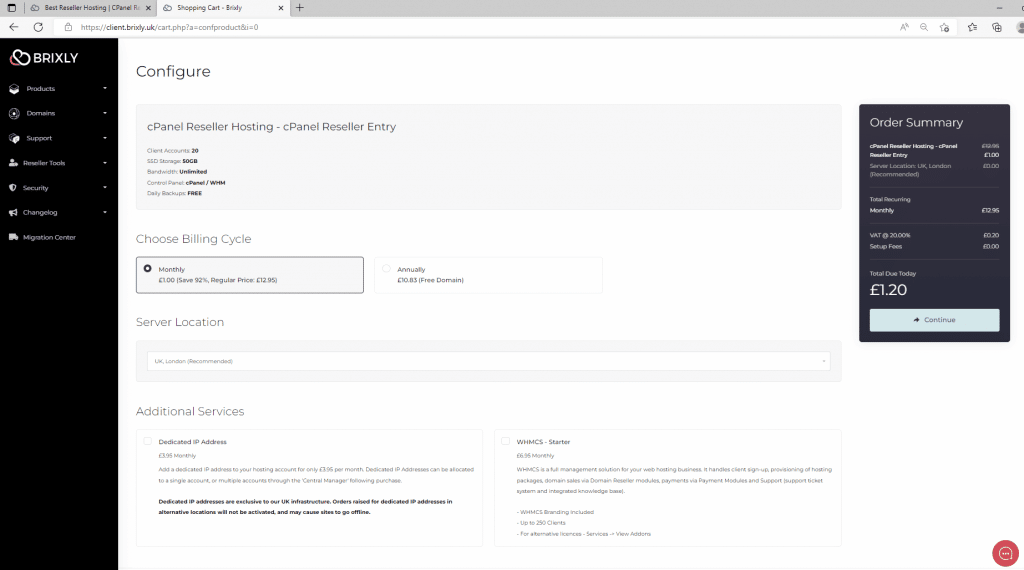Reload the page with the refresh icon

(x=39, y=27)
